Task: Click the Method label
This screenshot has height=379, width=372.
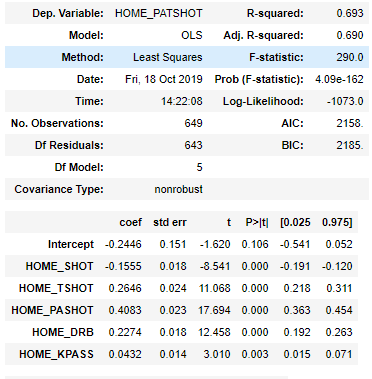Action: (x=82, y=57)
